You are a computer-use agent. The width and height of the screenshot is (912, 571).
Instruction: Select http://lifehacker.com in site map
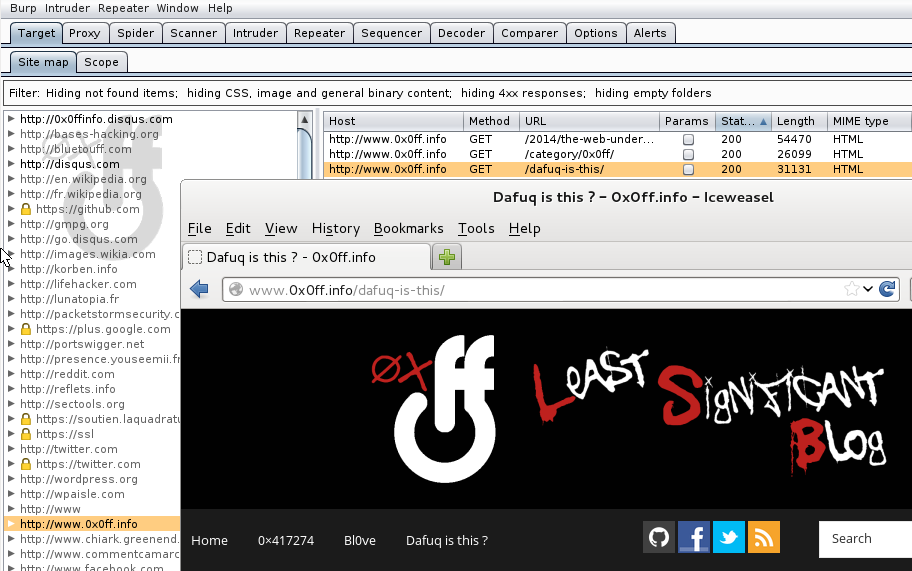[x=79, y=284]
